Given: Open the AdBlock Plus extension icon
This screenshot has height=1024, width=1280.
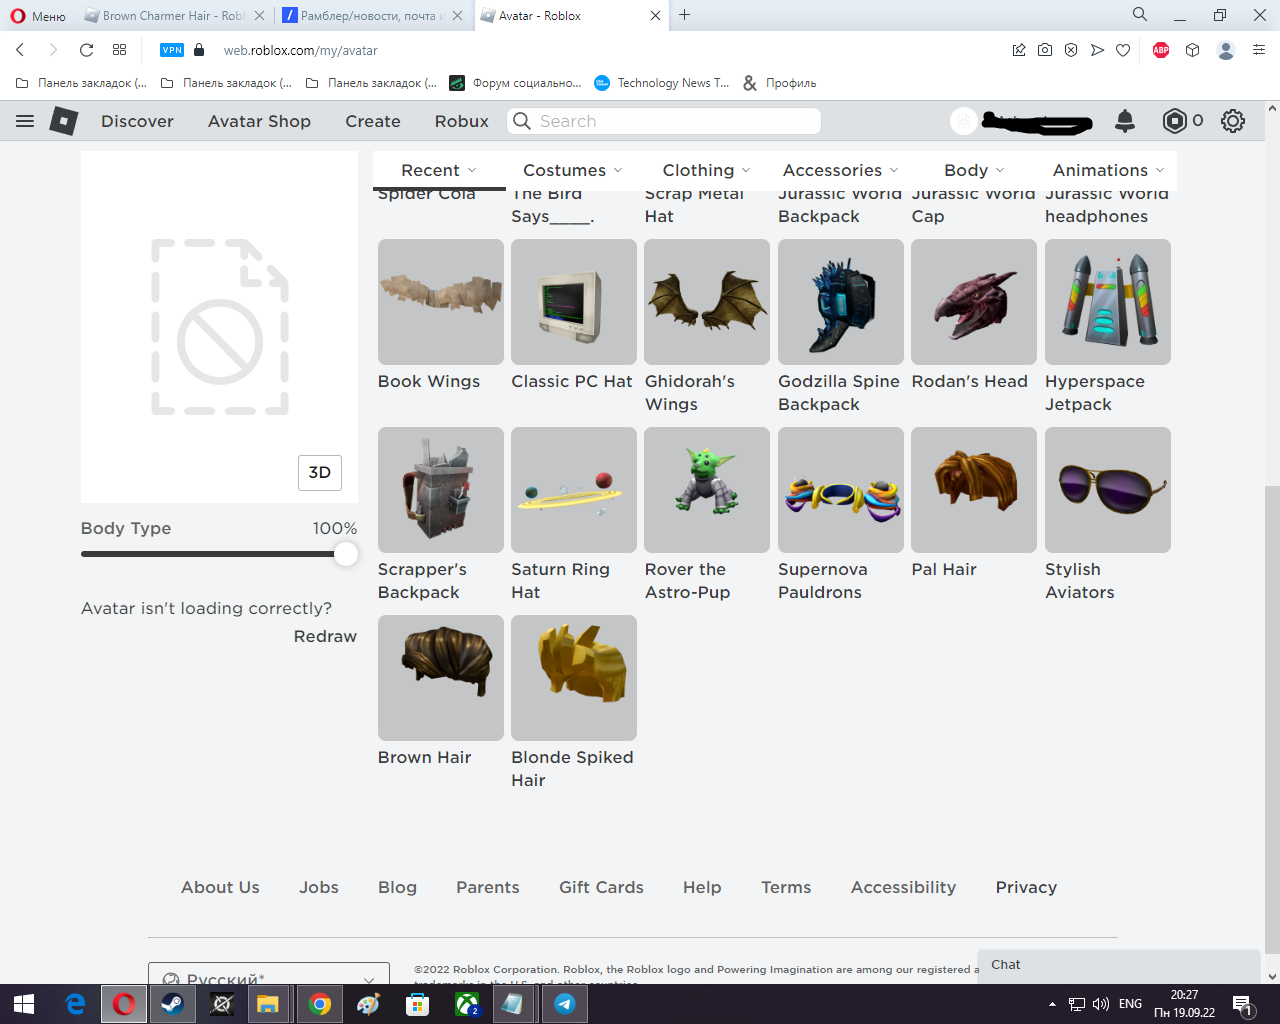Looking at the screenshot, I should tap(1161, 50).
